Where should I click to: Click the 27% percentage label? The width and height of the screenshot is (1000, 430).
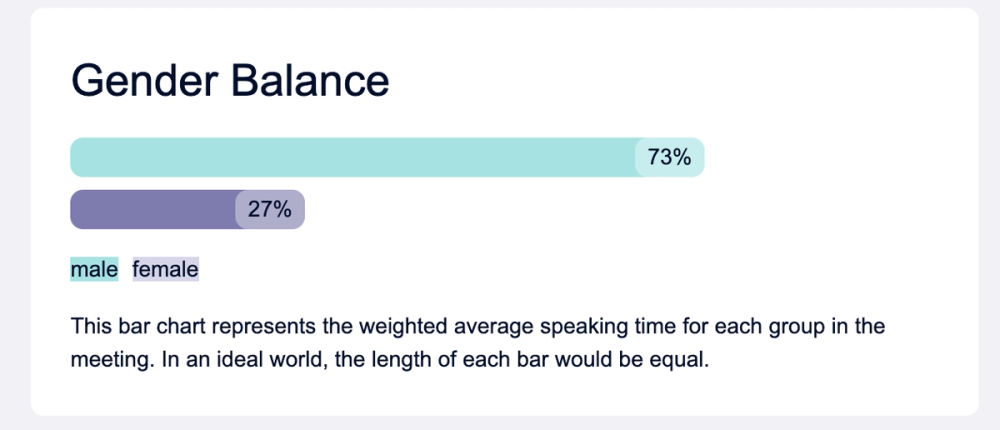click(270, 209)
